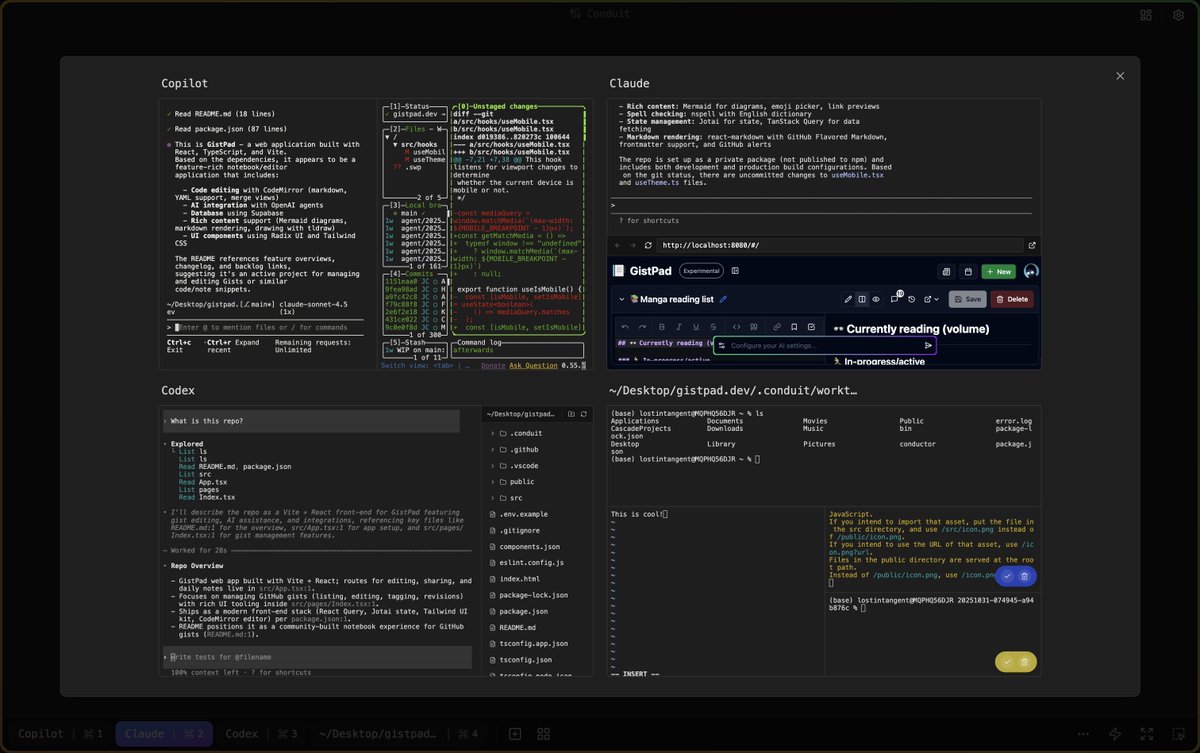Click the link insertion icon in the editor toolbar
Viewport: 1200px width, 753px height.
(x=776, y=327)
